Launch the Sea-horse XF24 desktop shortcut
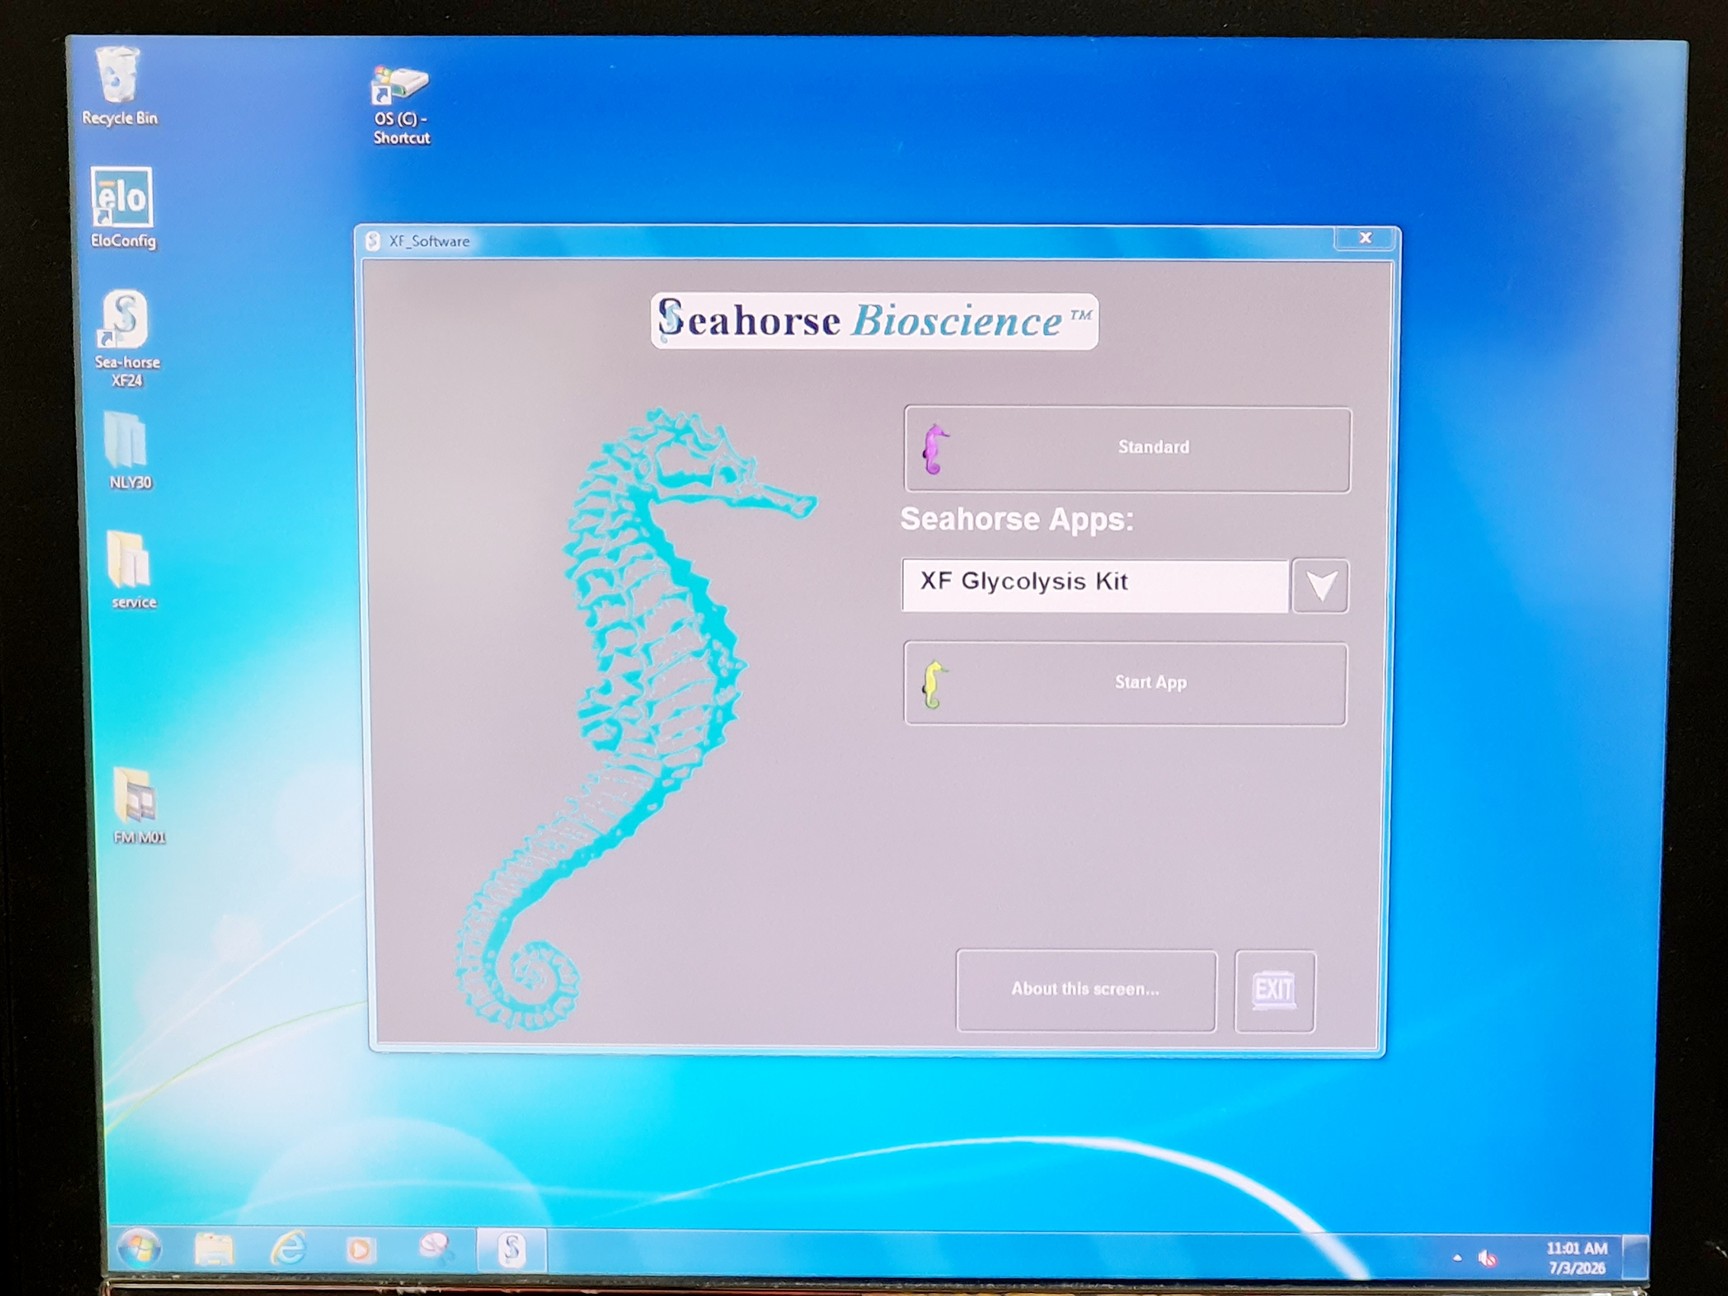The height and width of the screenshot is (1296, 1728). pyautogui.click(x=126, y=338)
